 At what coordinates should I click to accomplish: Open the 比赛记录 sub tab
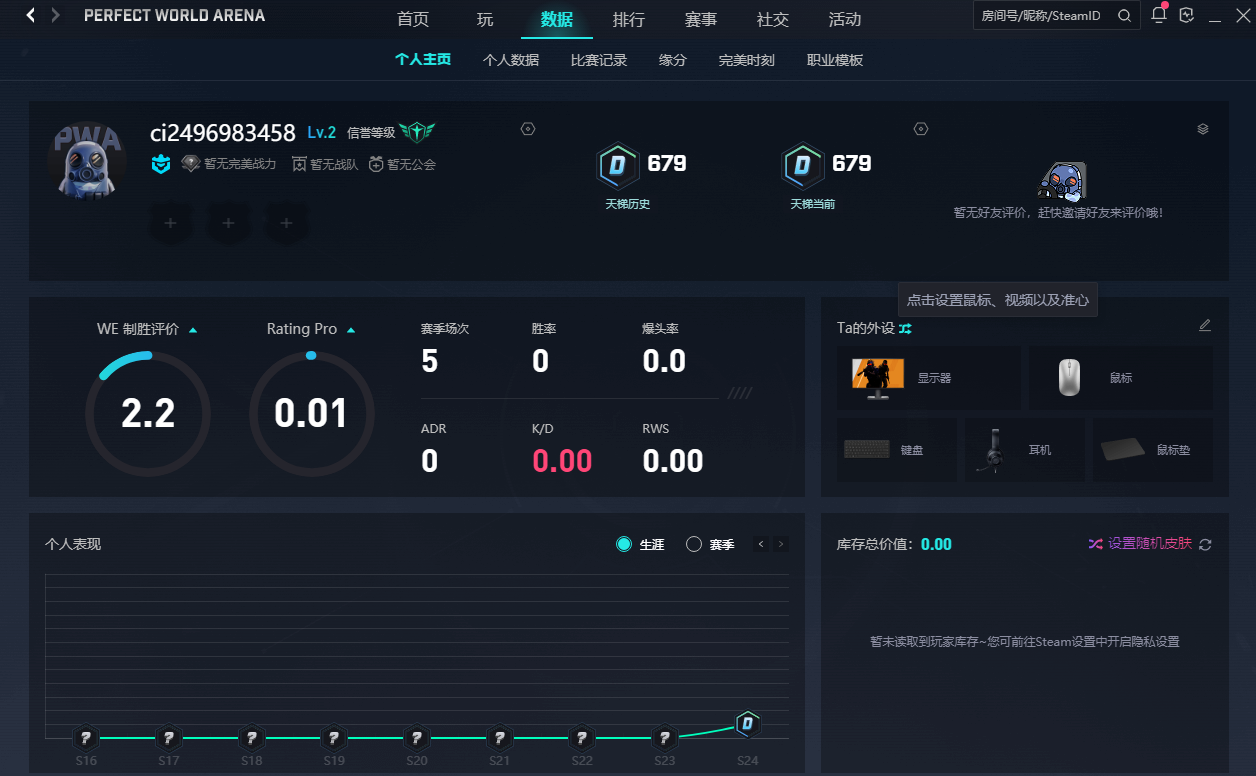599,60
